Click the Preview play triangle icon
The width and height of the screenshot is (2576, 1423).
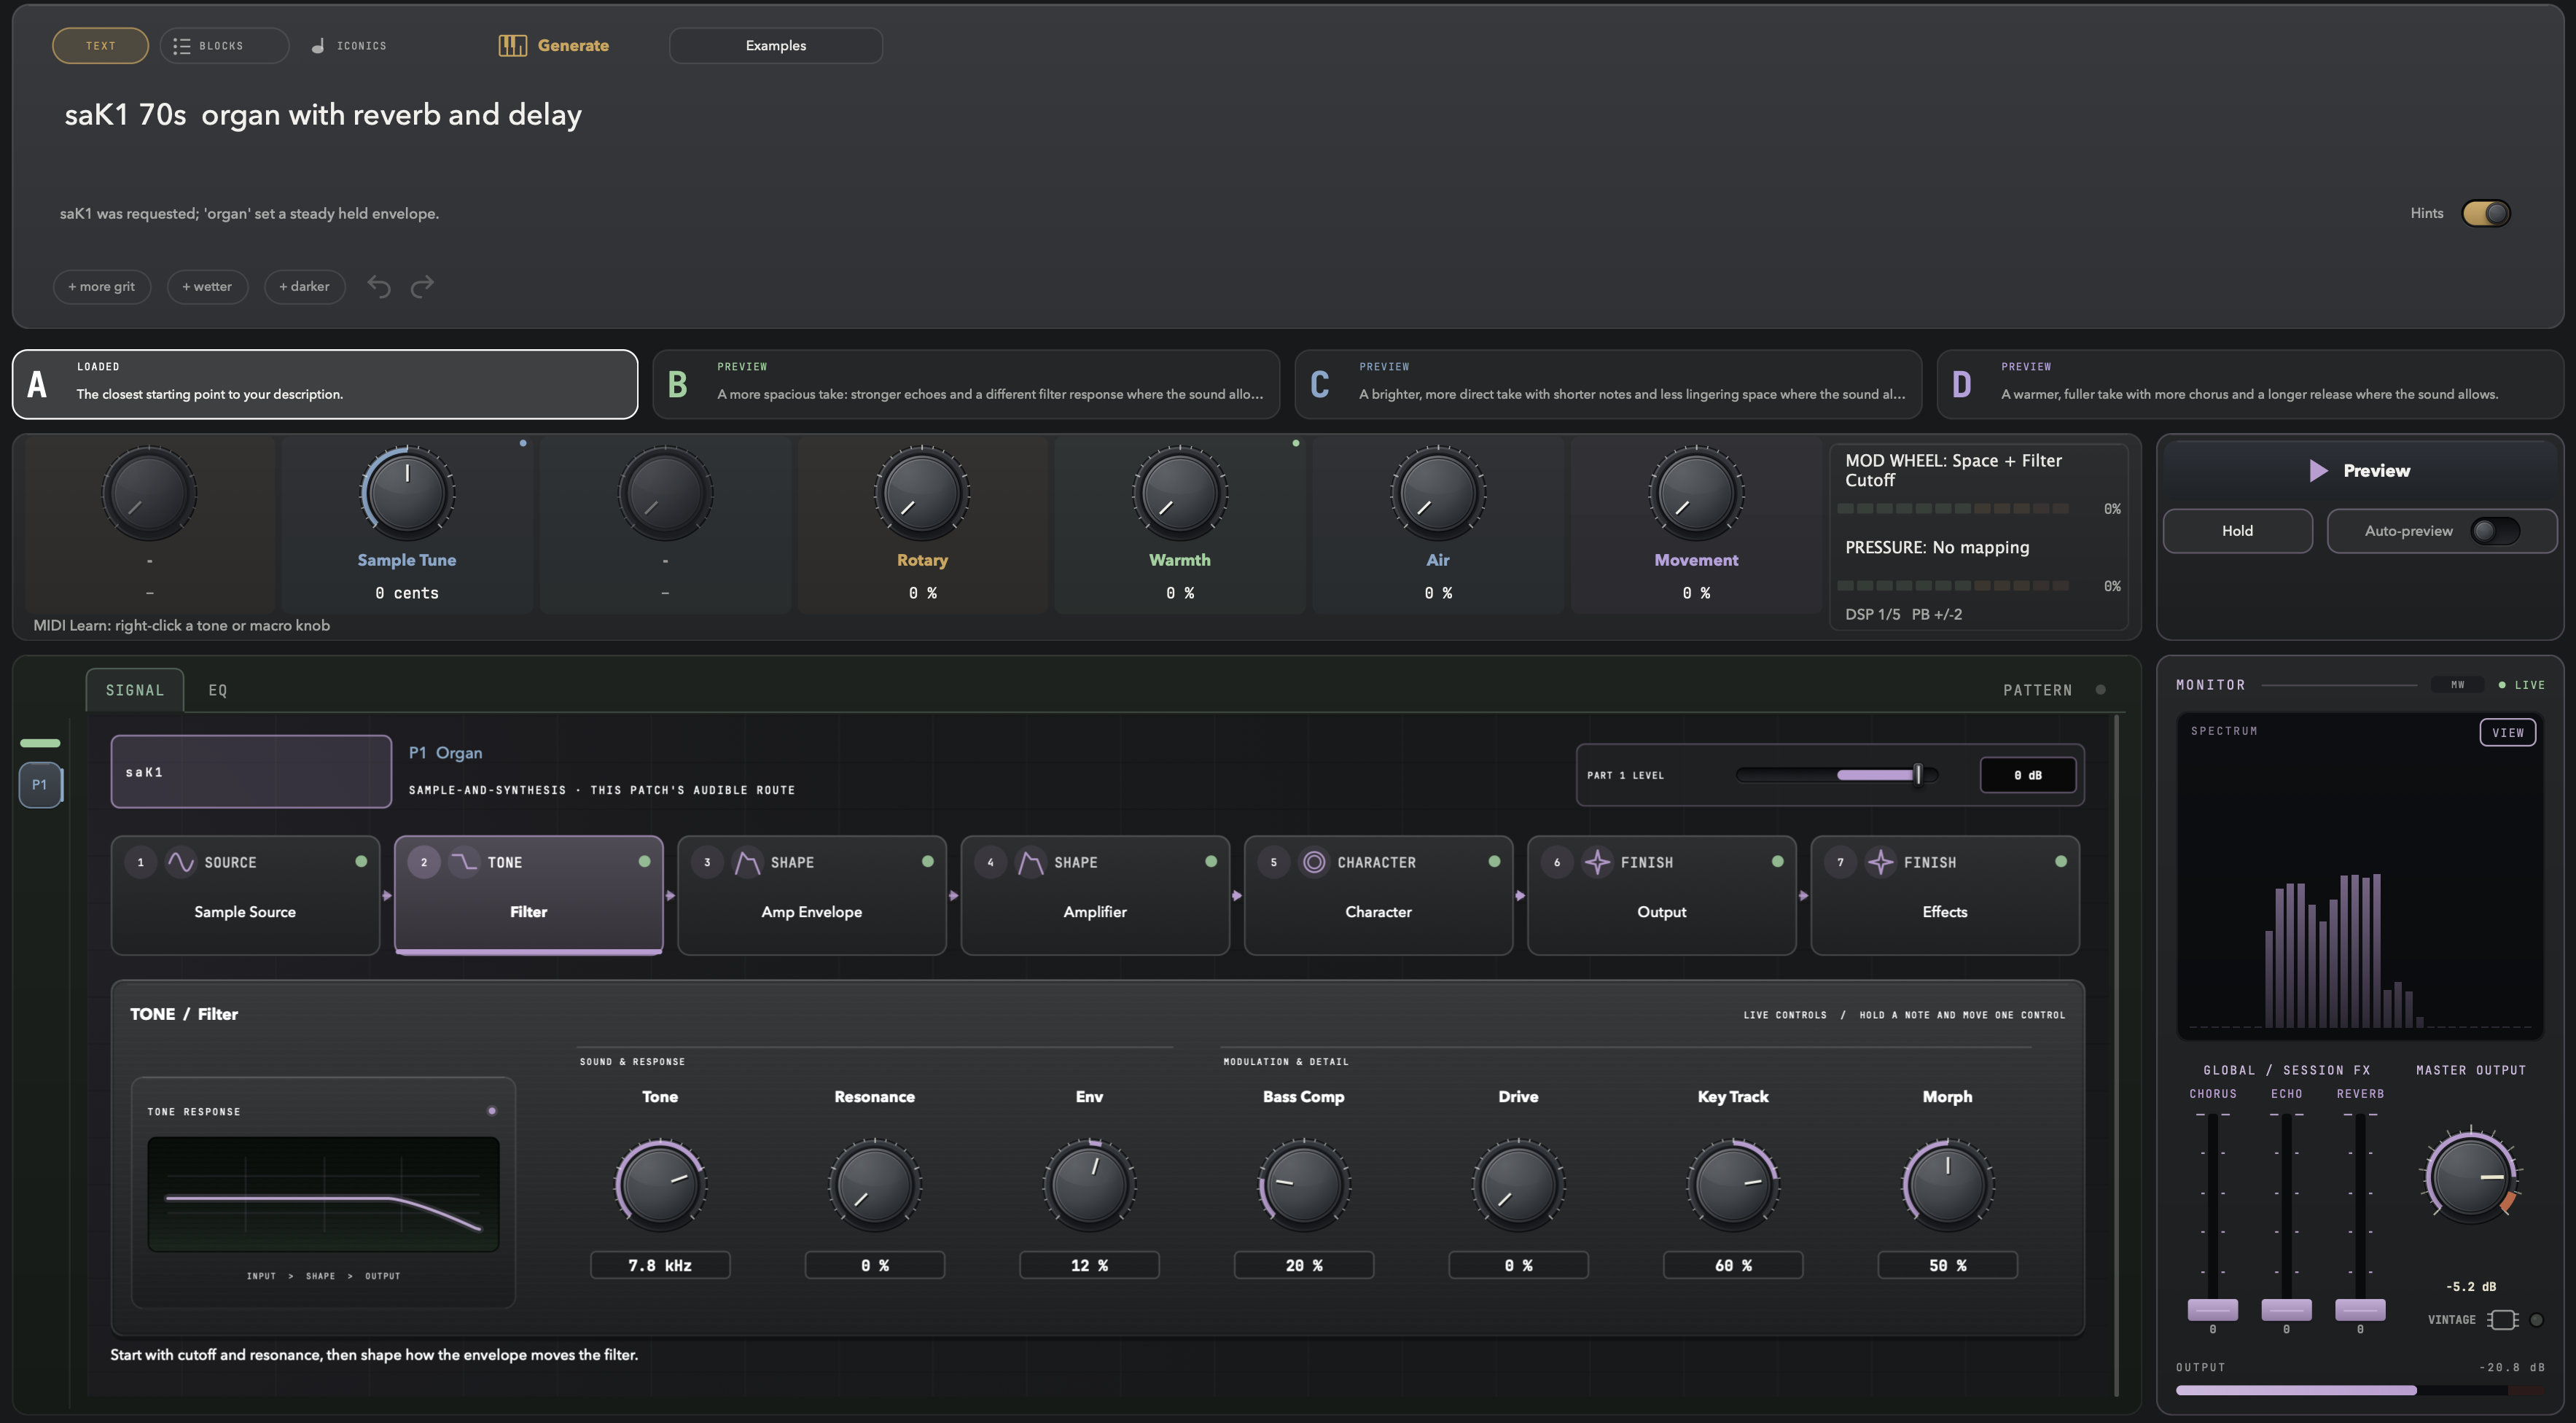(2318, 470)
